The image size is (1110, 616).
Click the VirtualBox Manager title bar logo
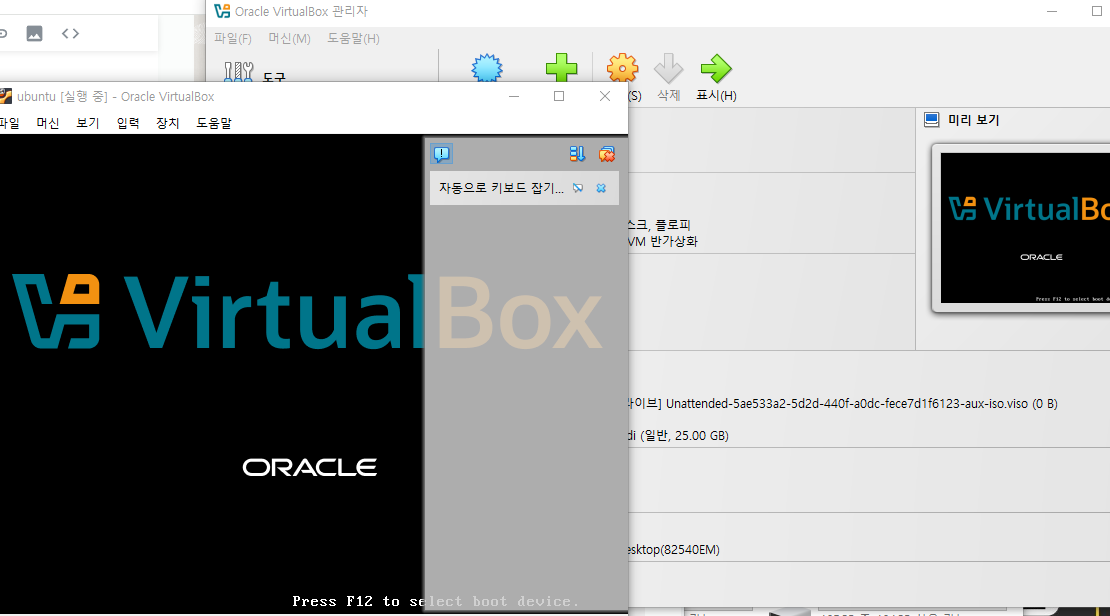coord(222,11)
